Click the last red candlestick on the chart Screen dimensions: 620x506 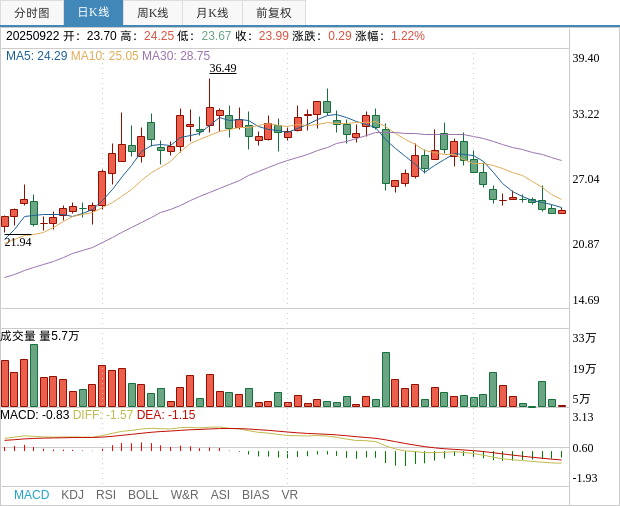click(562, 212)
